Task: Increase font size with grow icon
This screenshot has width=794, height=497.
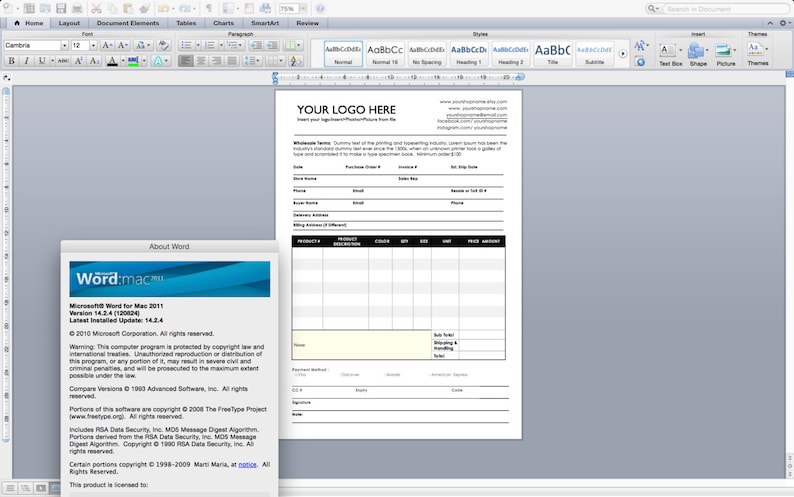Action: point(107,45)
